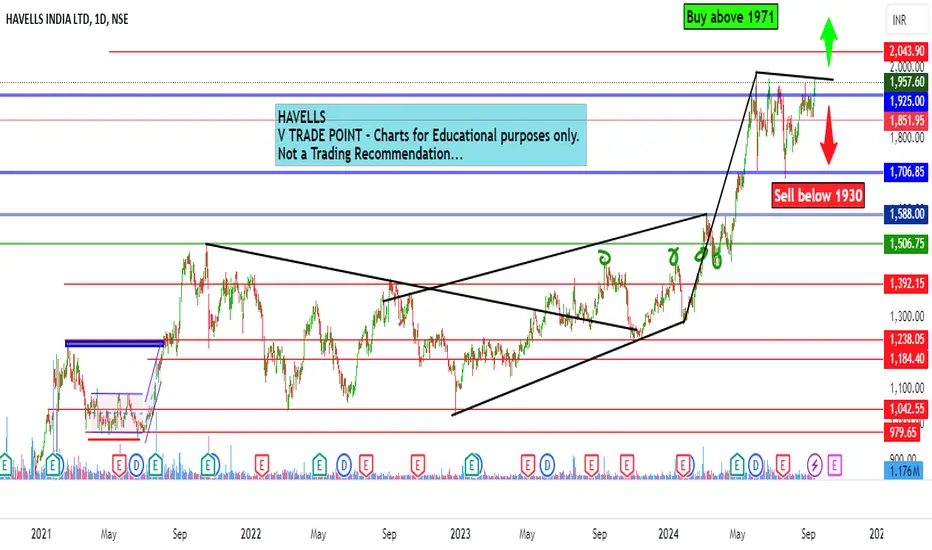Select the green earnings marker just after 2023 label
Viewport: 932px width, 550px height.
pos(473,464)
